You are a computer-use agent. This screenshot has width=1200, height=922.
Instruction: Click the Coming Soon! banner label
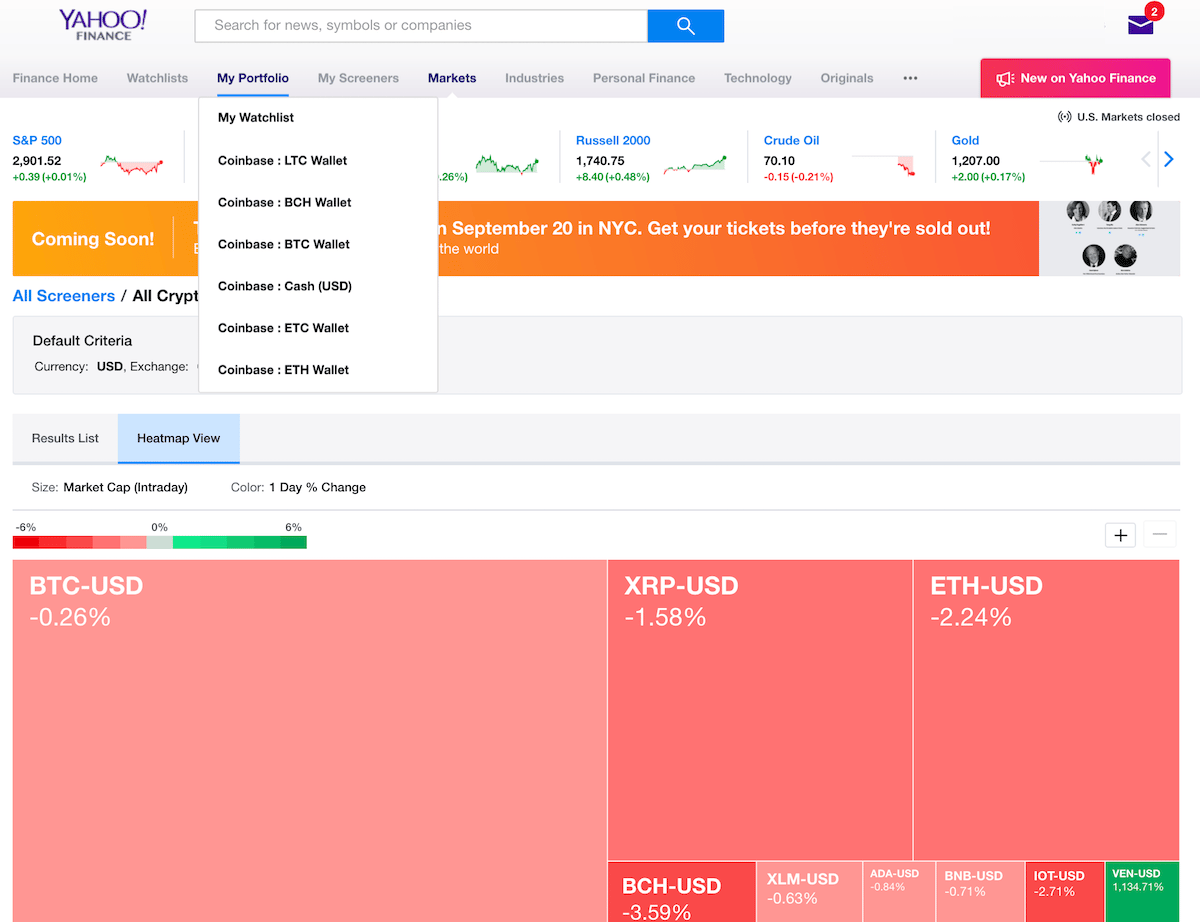point(93,239)
